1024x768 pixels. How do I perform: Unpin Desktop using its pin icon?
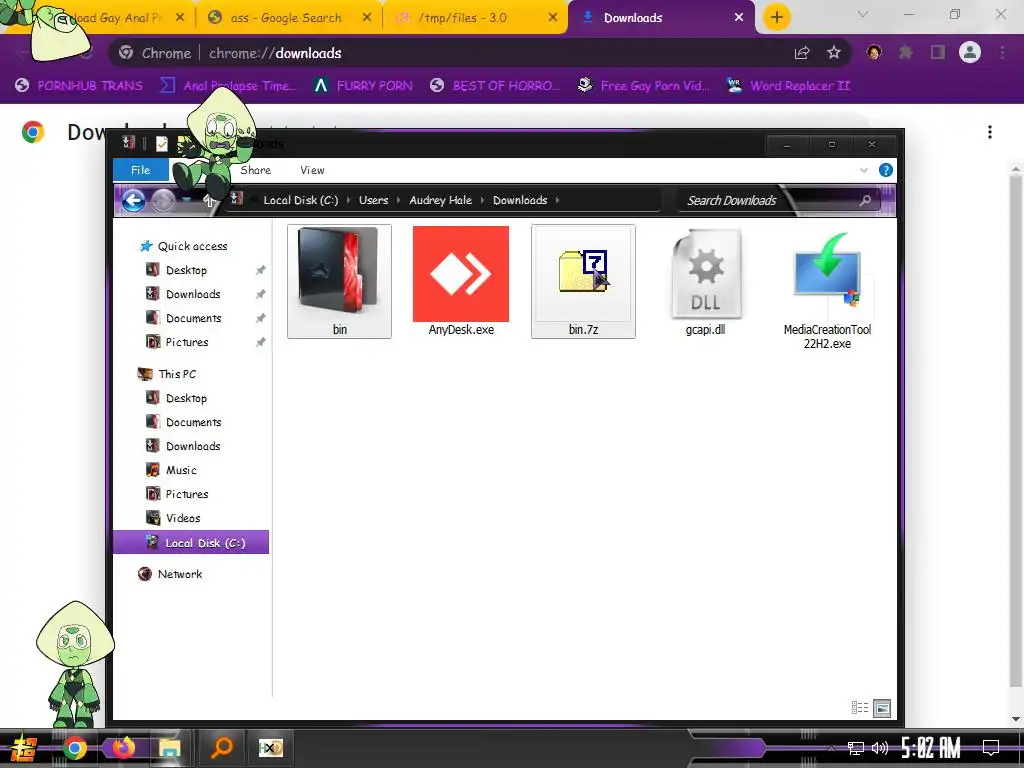point(260,270)
